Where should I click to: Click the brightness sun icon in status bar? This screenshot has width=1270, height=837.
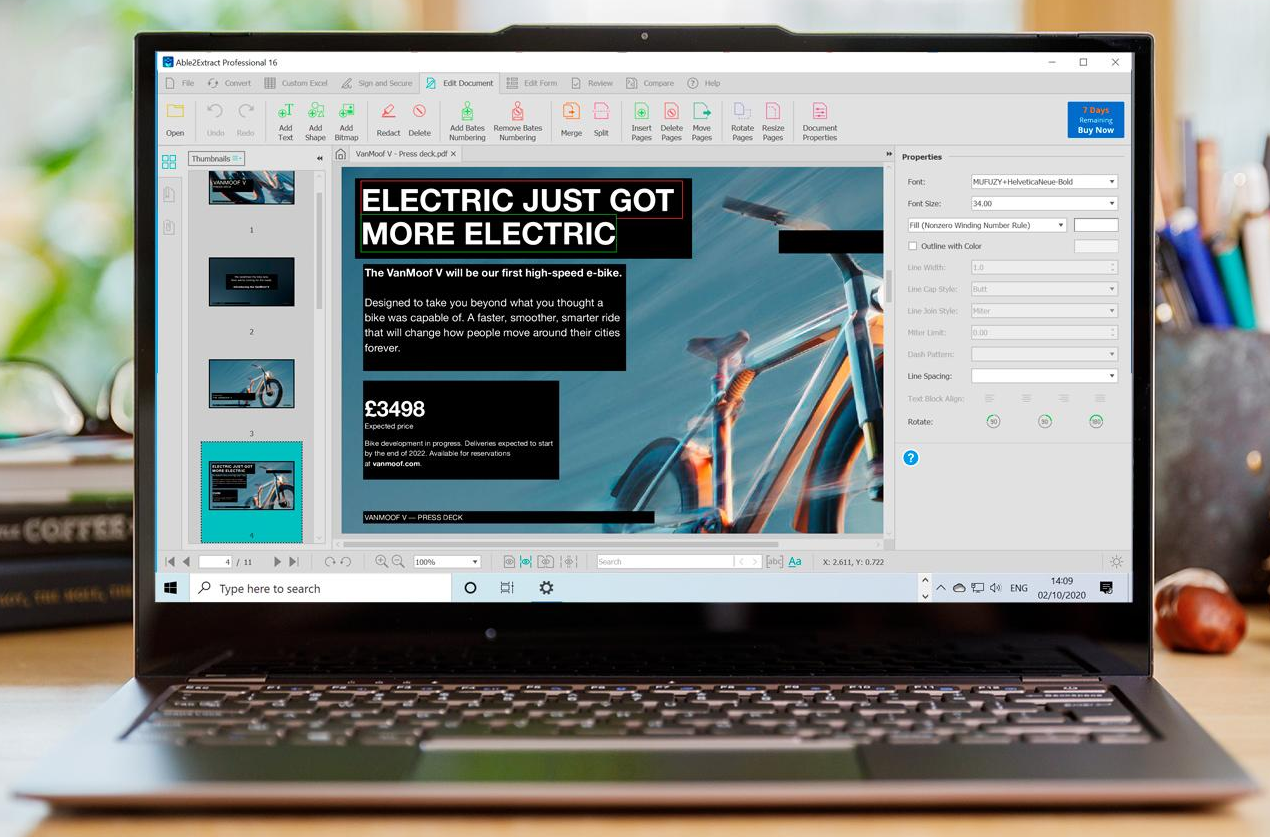point(1116,562)
